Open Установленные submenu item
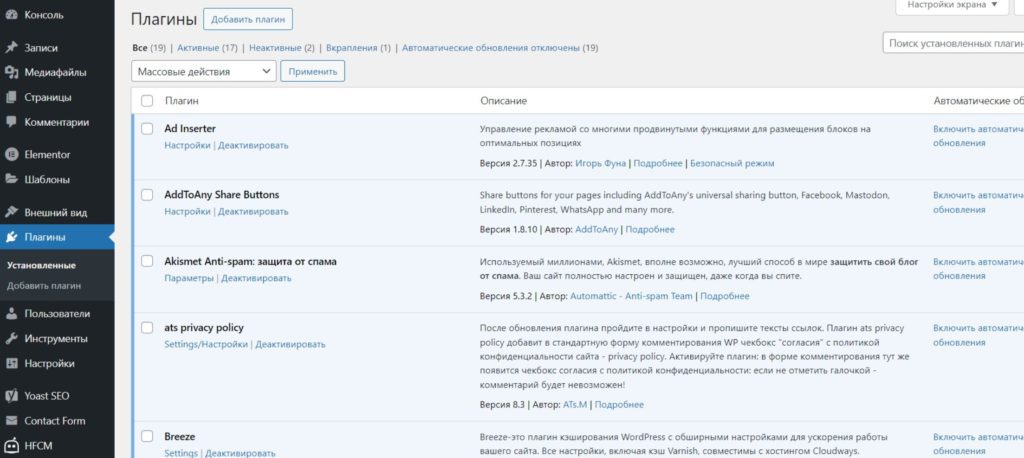Image resolution: width=1024 pixels, height=458 pixels. 41,266
